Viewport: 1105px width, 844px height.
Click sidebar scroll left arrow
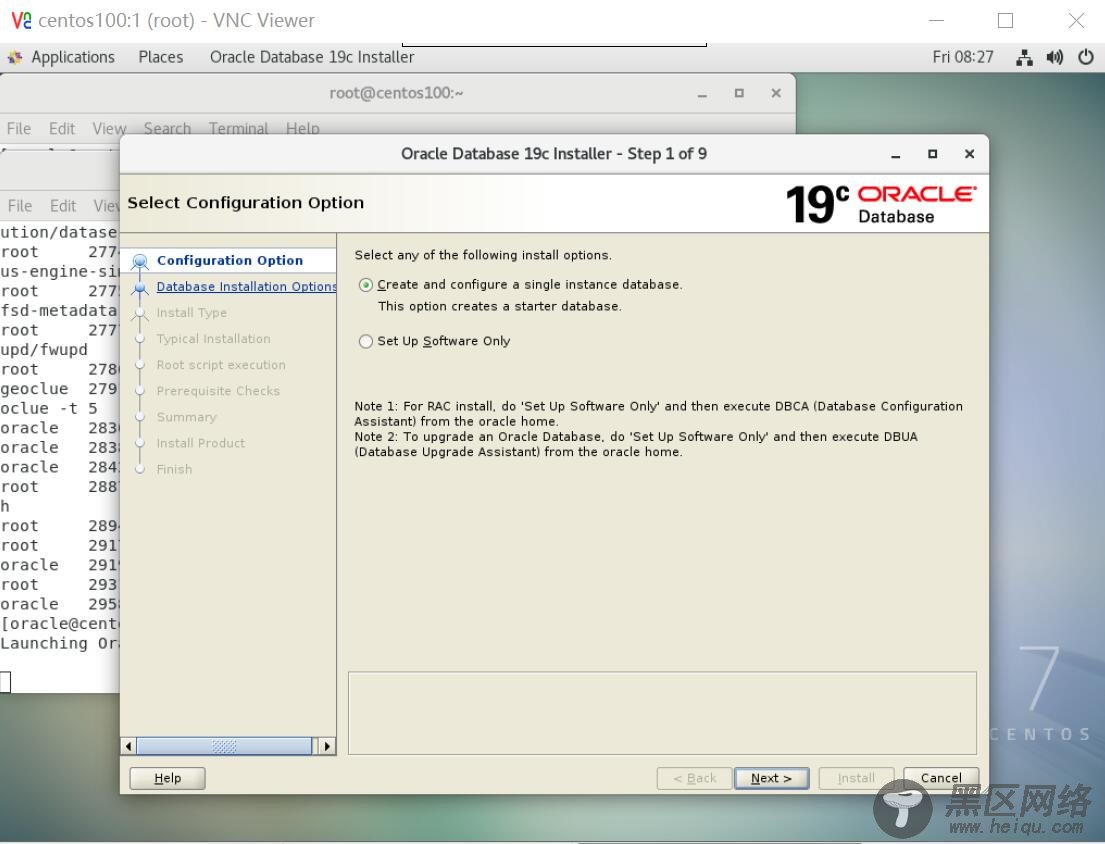pyautogui.click(x=128, y=746)
